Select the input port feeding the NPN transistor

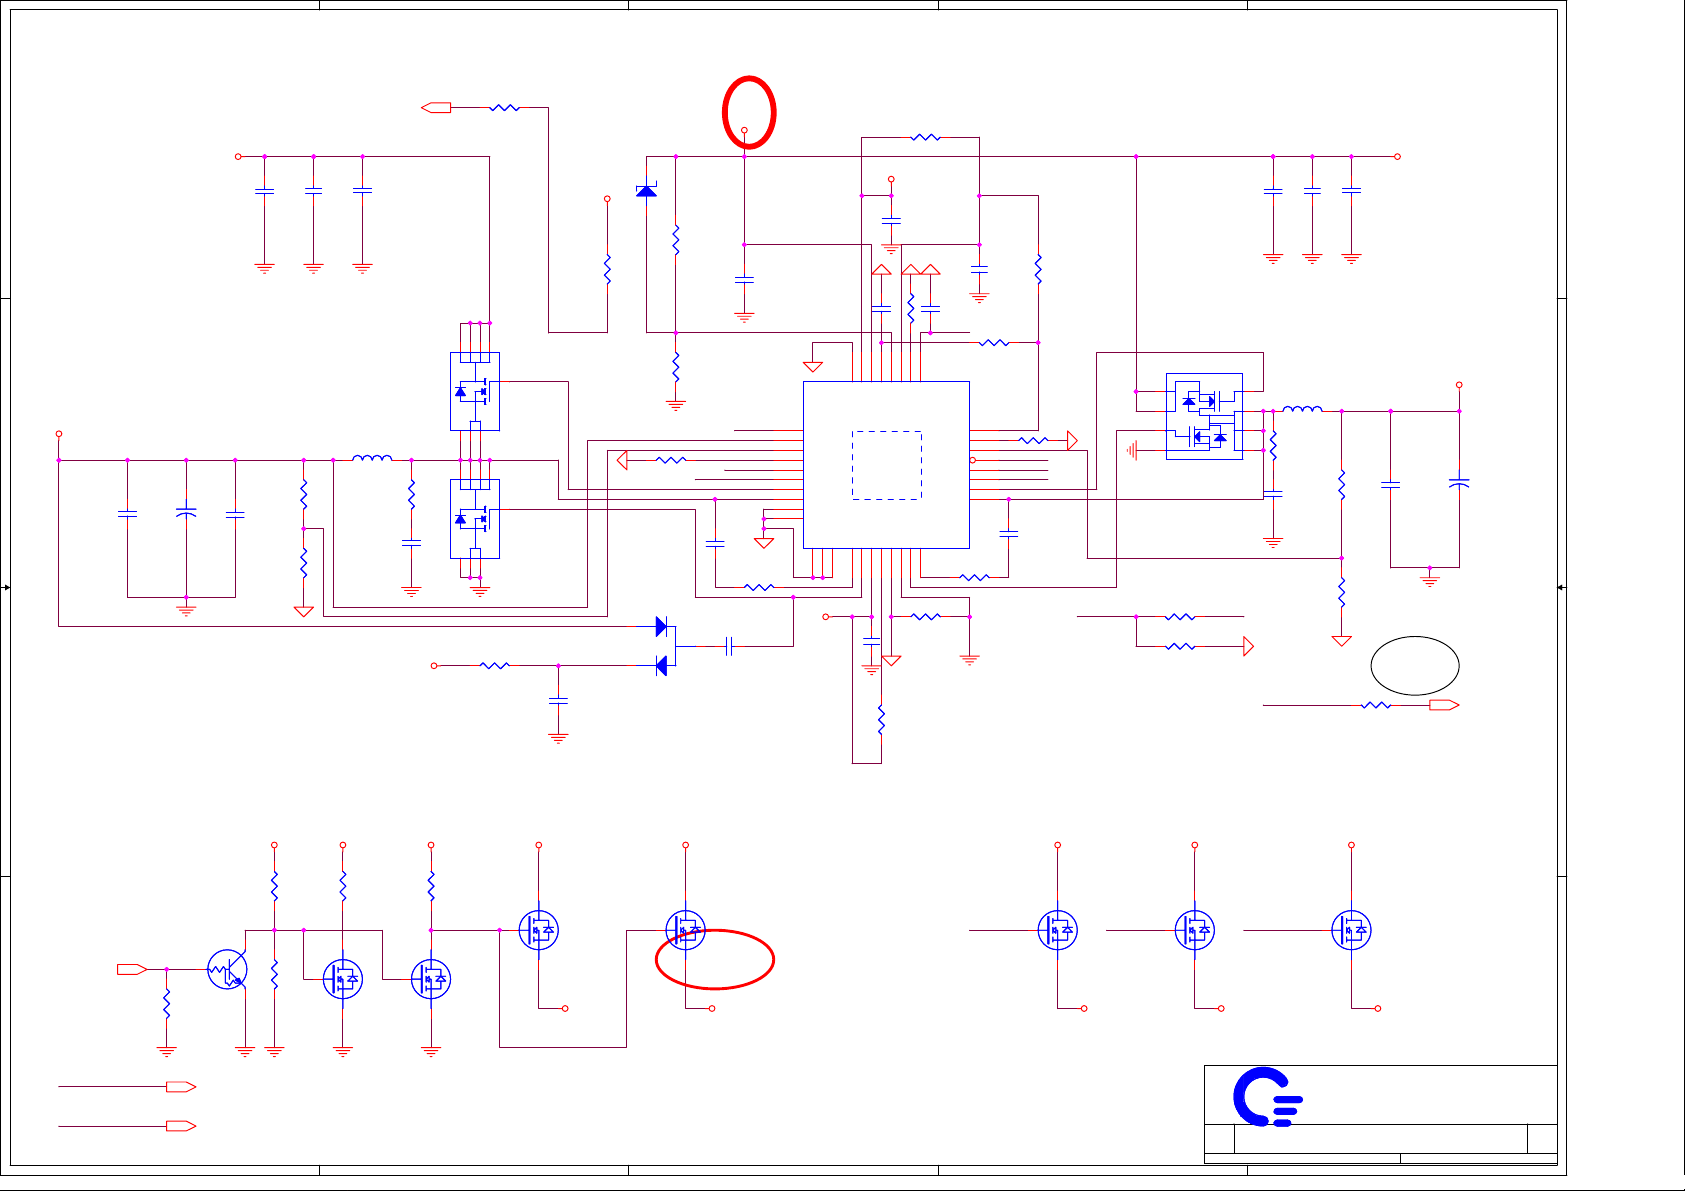pos(132,969)
